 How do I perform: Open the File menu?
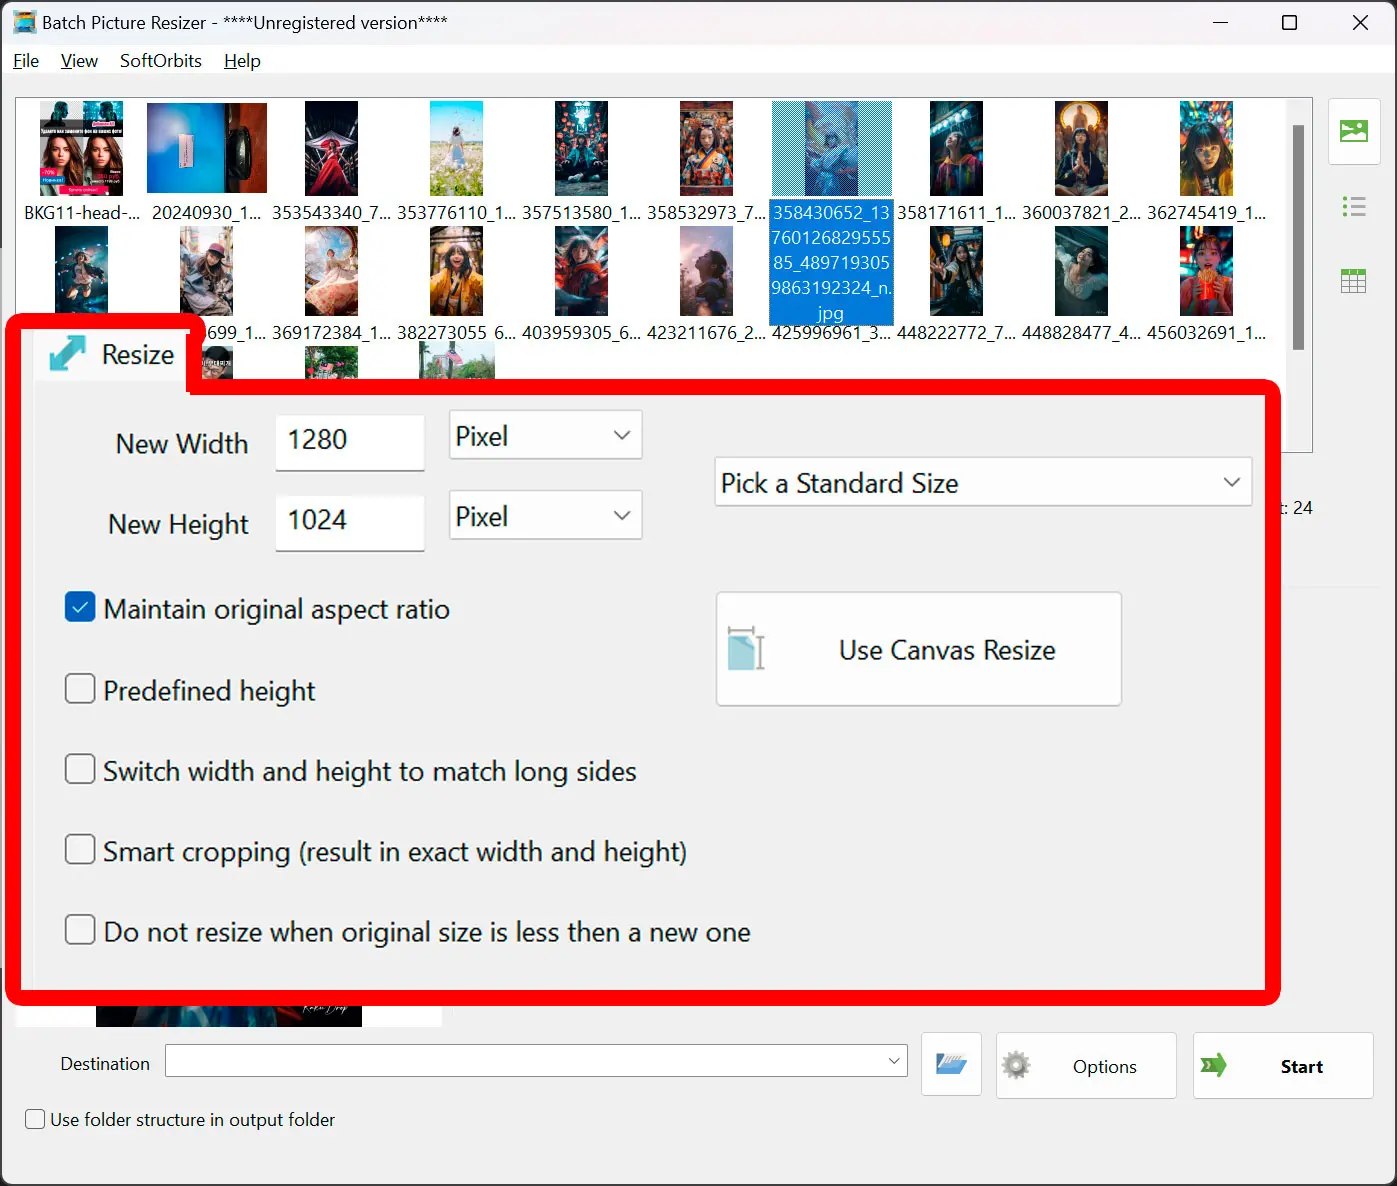tap(26, 61)
